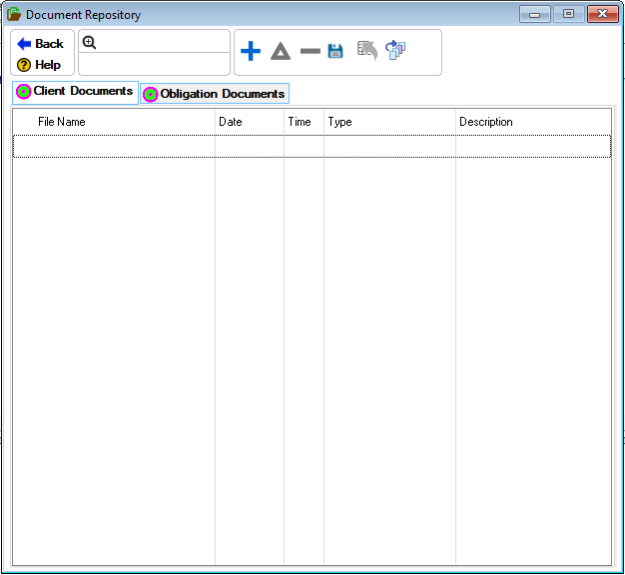625x575 pixels.
Task: Click the grey undo arrow toolbar icon
Action: click(367, 49)
